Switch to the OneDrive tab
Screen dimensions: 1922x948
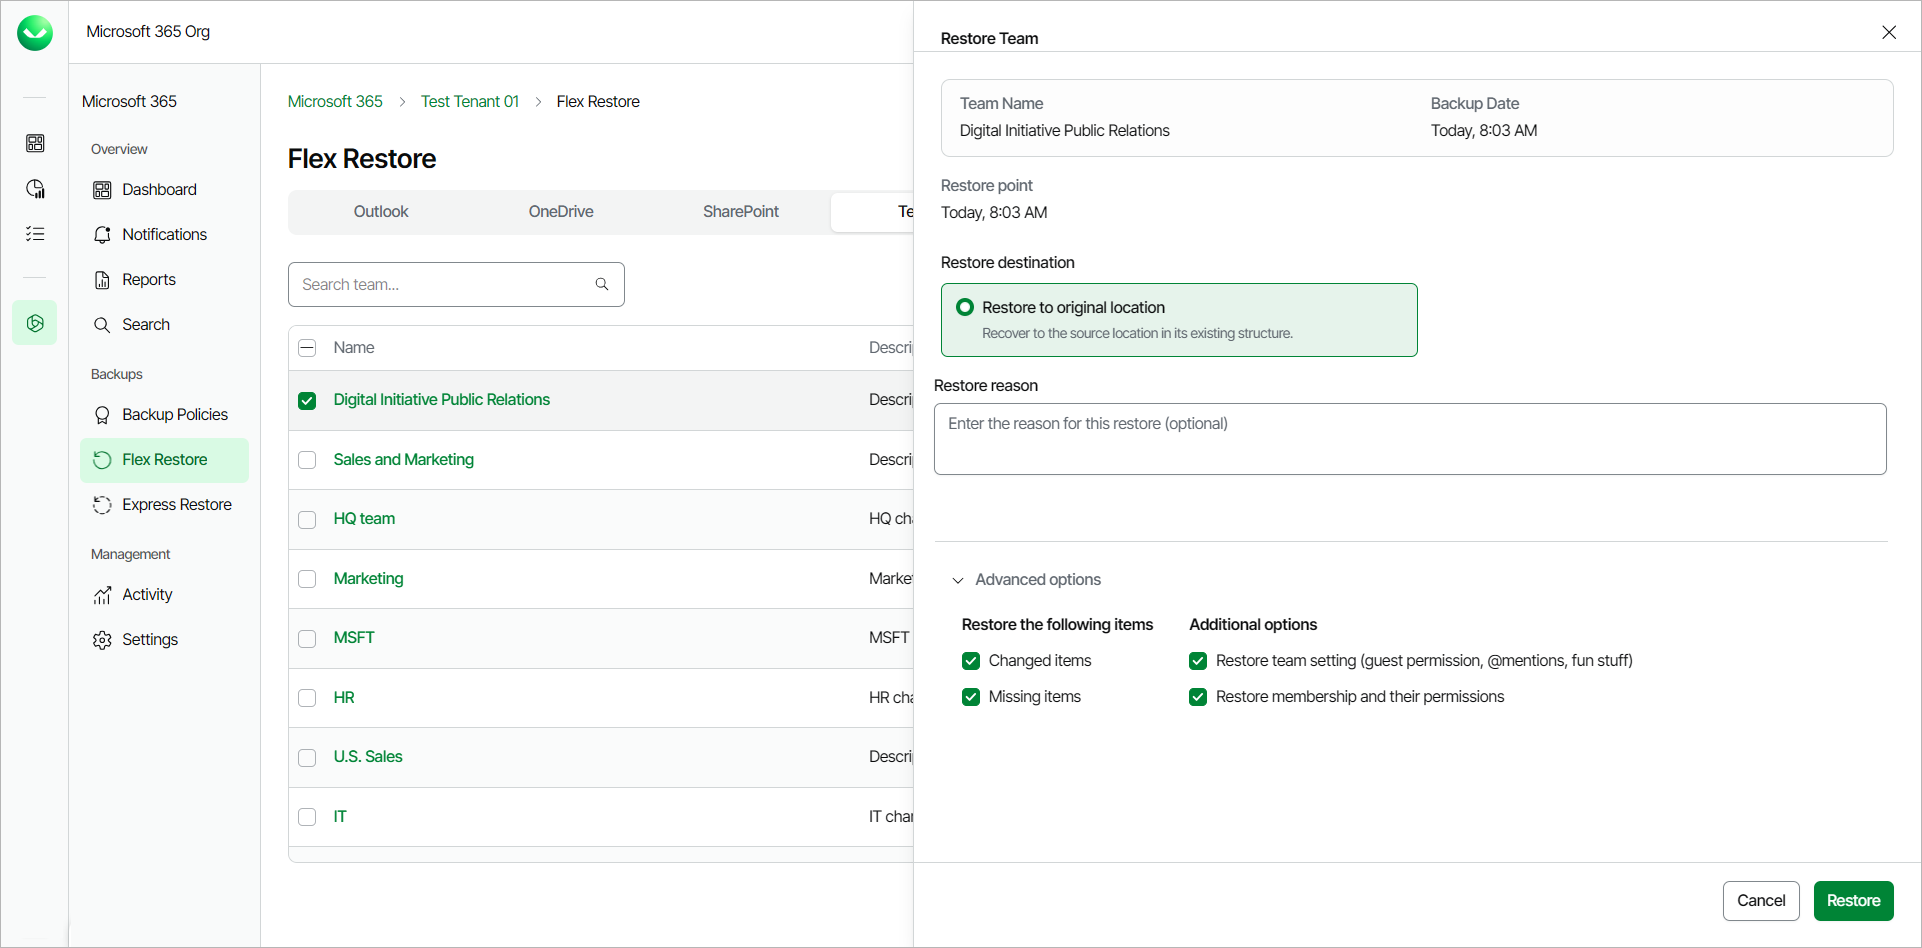click(x=561, y=212)
